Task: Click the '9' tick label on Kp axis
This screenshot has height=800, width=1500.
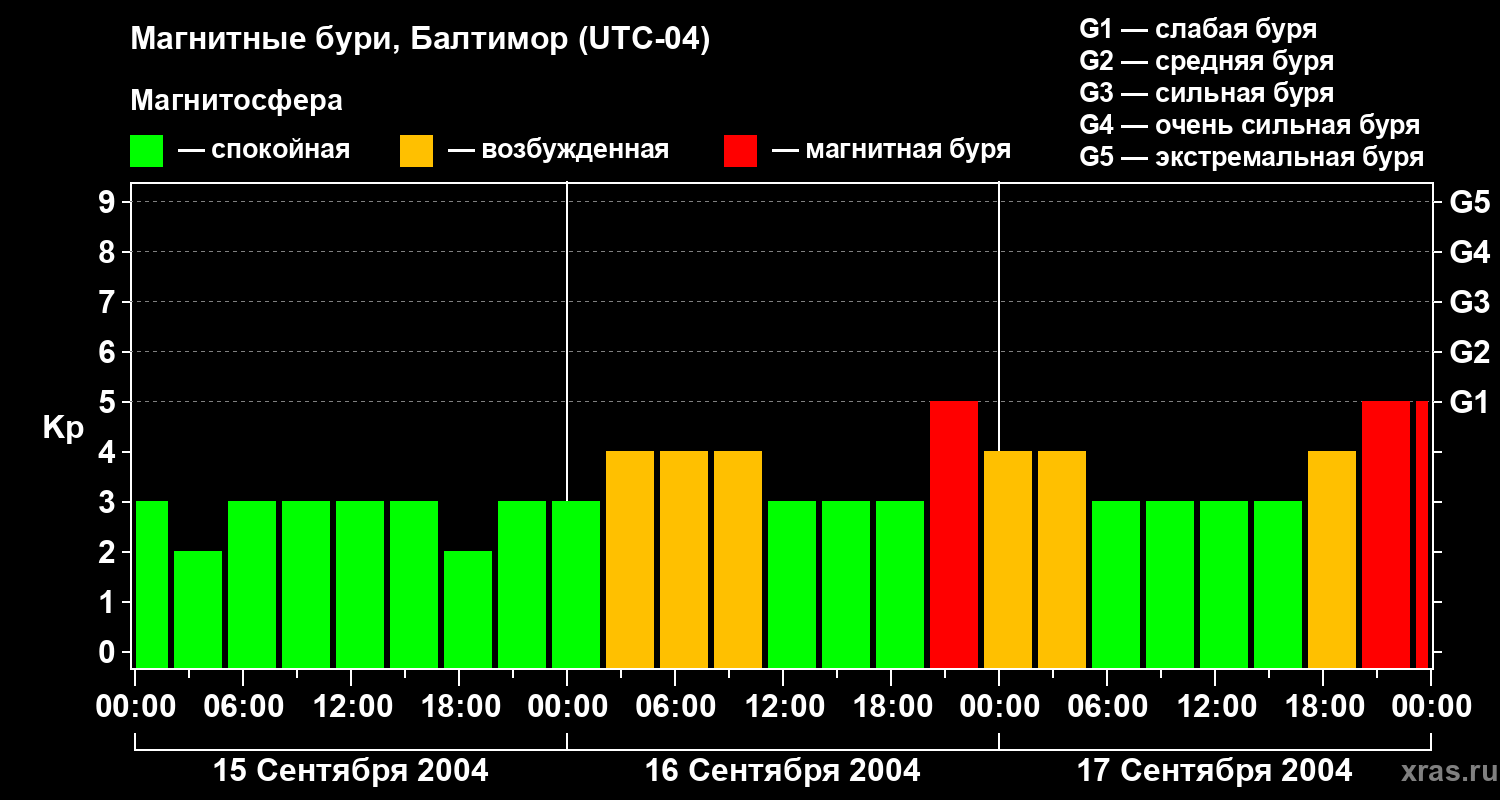Action: click(109, 202)
